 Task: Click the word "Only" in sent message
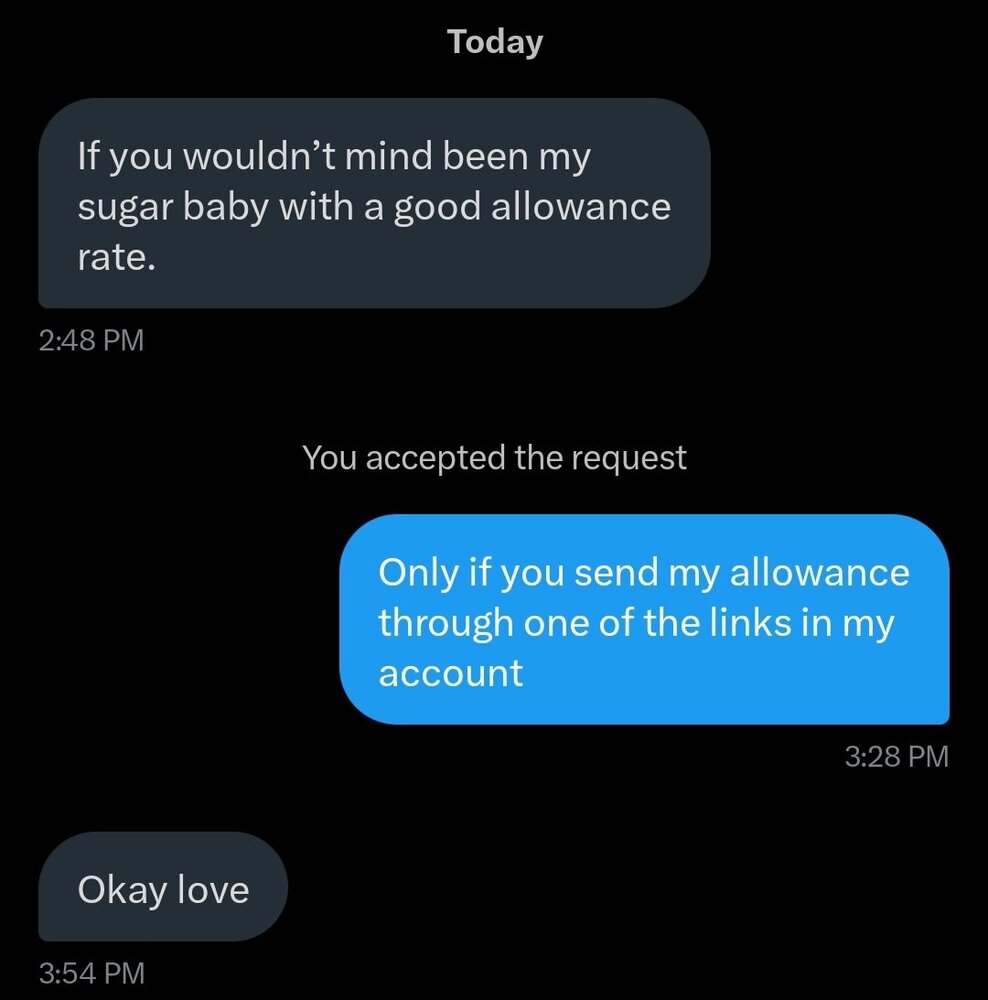[x=418, y=572]
